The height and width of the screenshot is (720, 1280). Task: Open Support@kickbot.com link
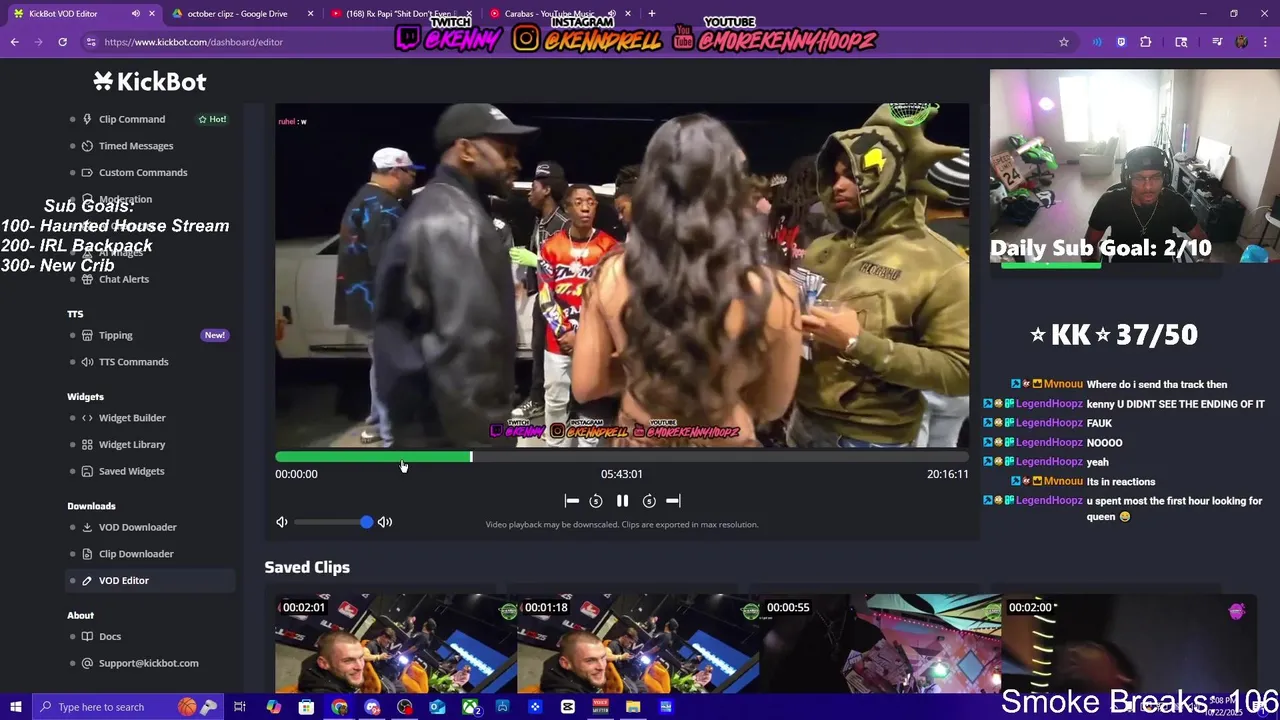coord(149,663)
